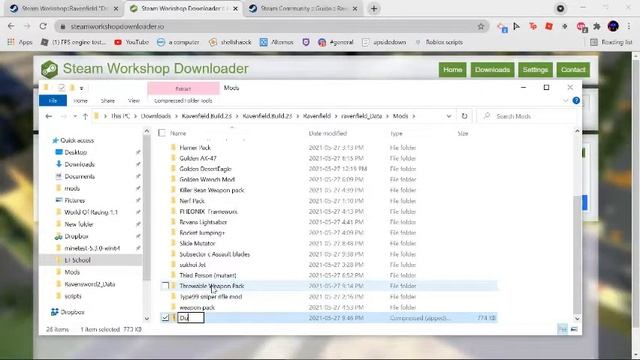Open the Share ribbon tab
This screenshot has height=360, width=640.
[x=108, y=100]
